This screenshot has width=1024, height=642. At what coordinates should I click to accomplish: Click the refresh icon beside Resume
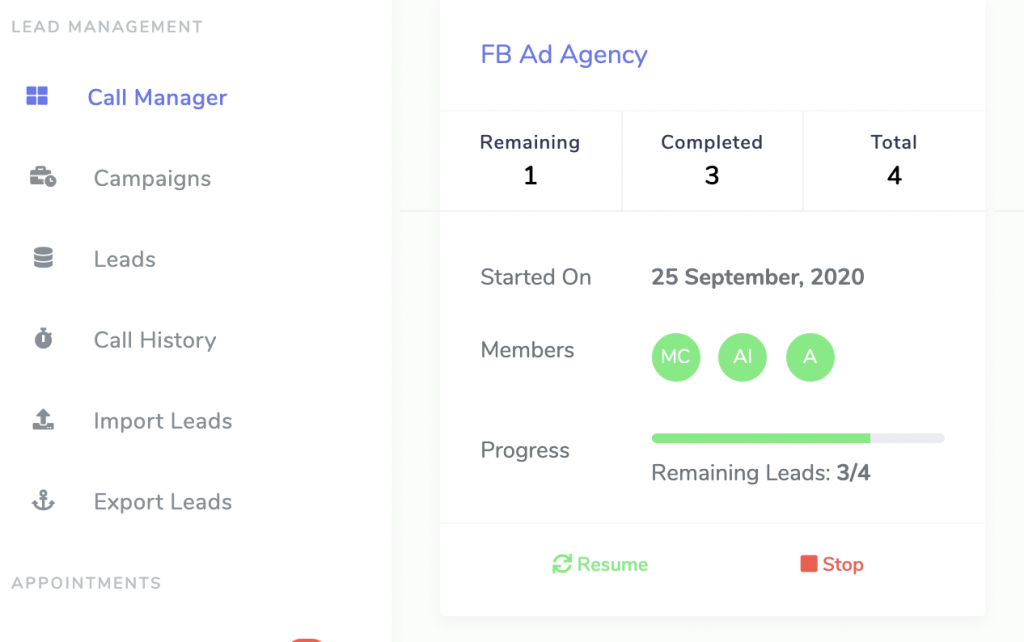(x=563, y=563)
